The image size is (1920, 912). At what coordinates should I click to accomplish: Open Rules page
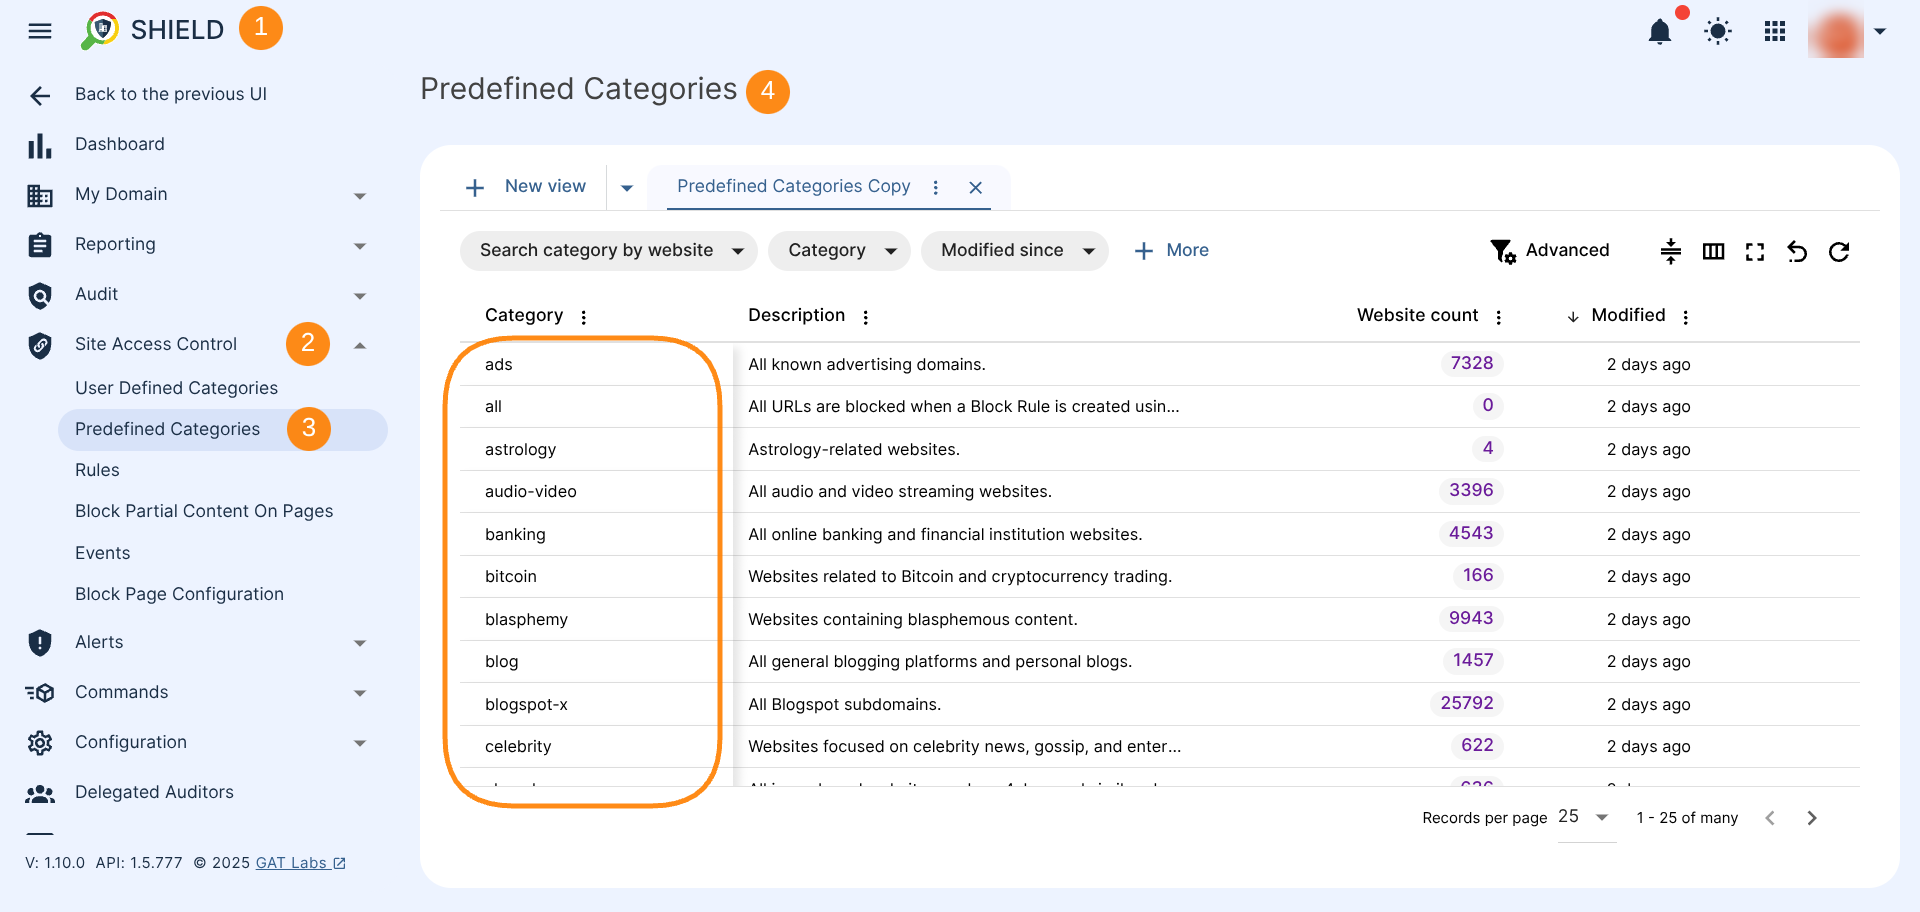pyautogui.click(x=97, y=470)
